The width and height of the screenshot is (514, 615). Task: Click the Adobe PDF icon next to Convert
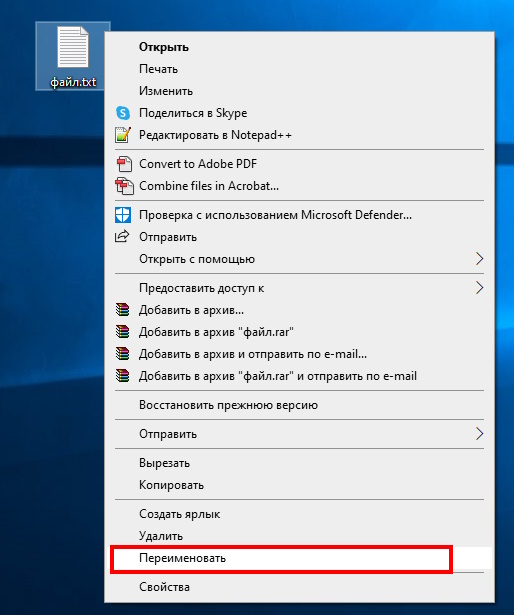(x=124, y=164)
